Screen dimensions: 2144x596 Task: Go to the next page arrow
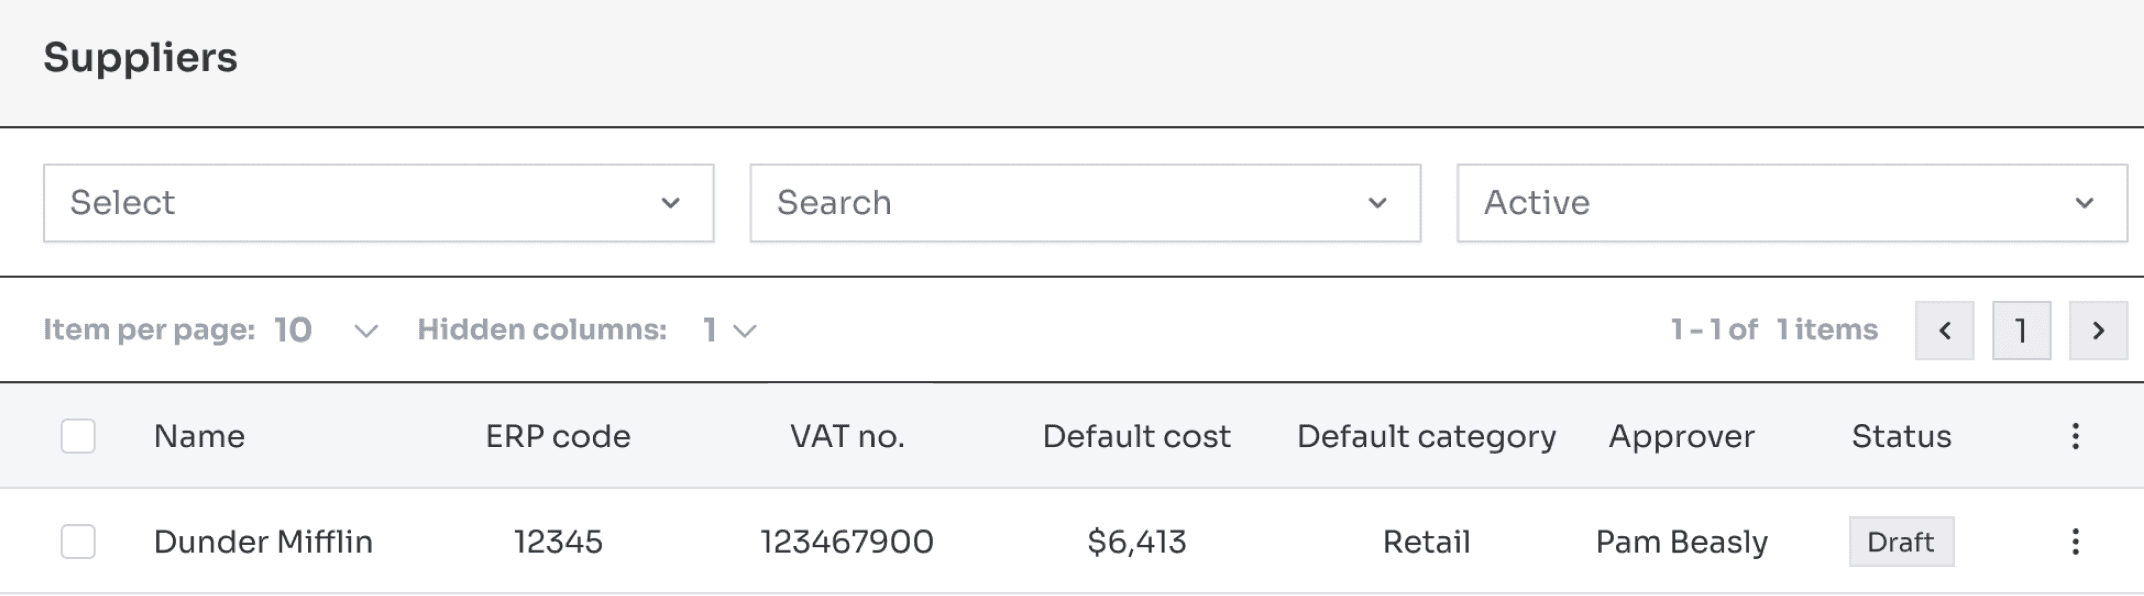click(x=2098, y=330)
